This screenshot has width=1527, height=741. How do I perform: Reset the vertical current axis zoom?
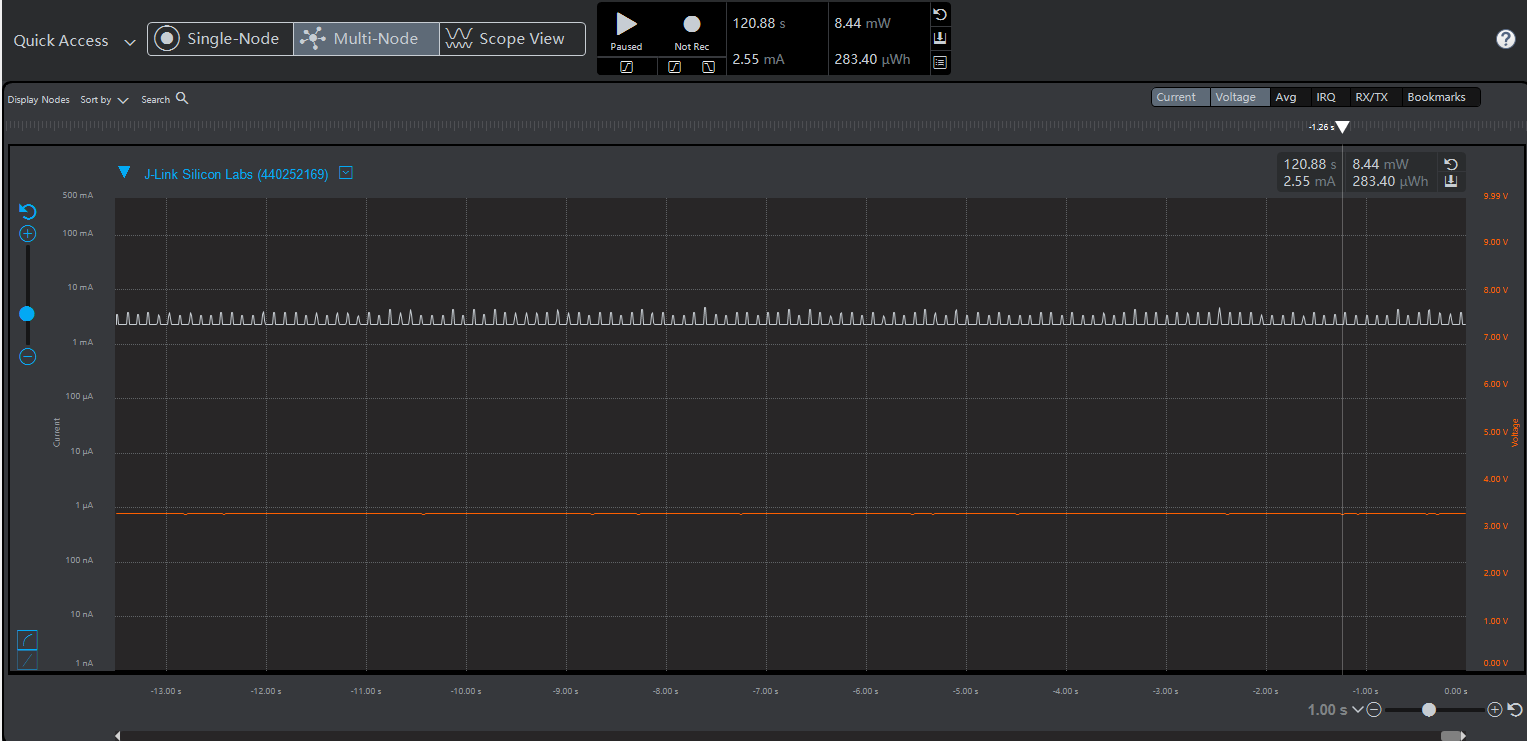point(28,212)
